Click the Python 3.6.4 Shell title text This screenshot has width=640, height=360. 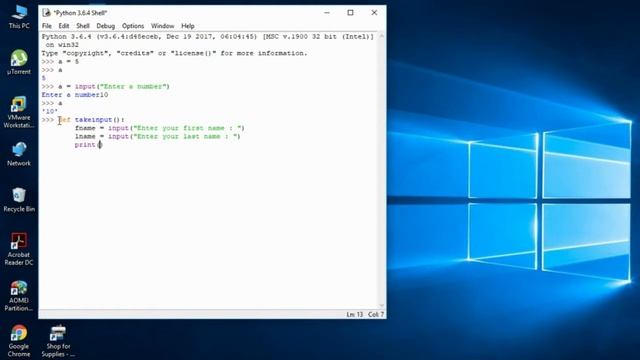click(80, 13)
